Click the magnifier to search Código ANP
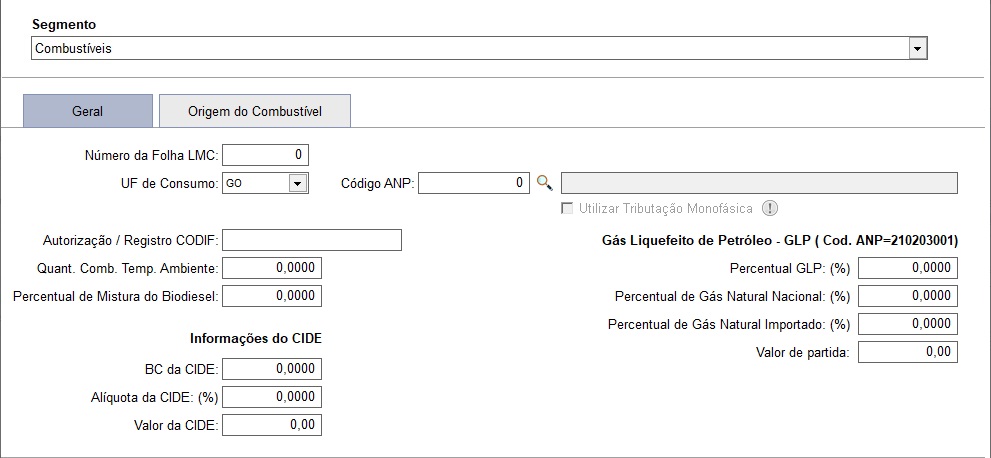The image size is (991, 458). tap(544, 183)
